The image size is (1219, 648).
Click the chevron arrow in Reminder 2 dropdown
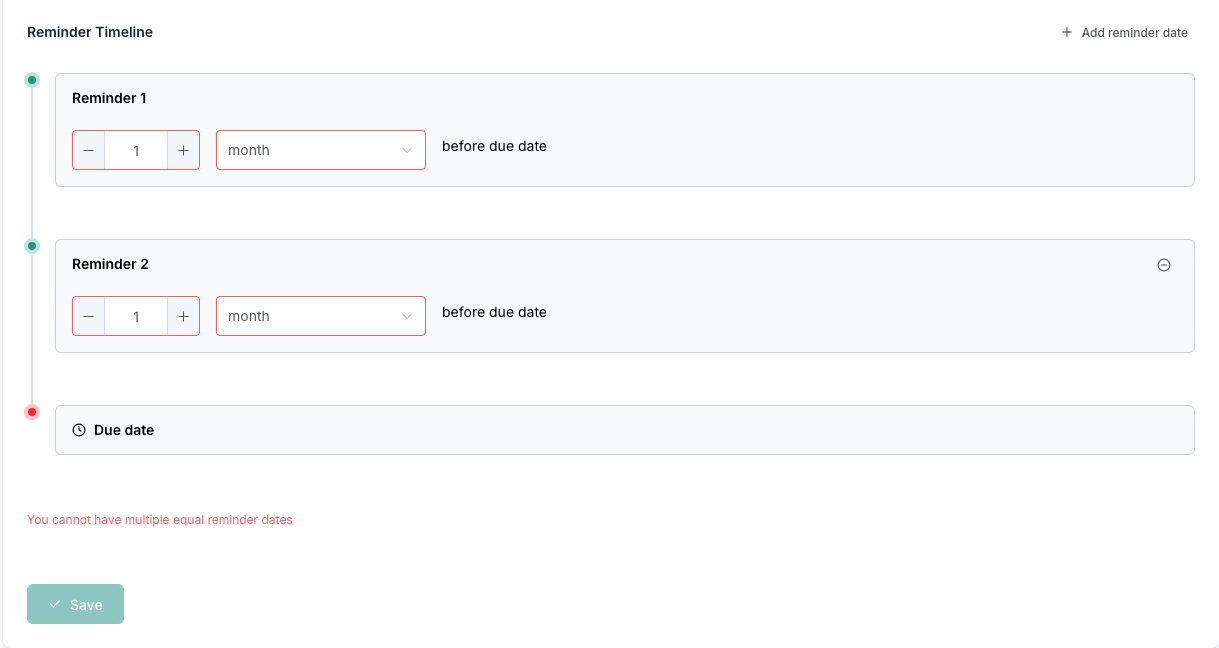tap(407, 316)
